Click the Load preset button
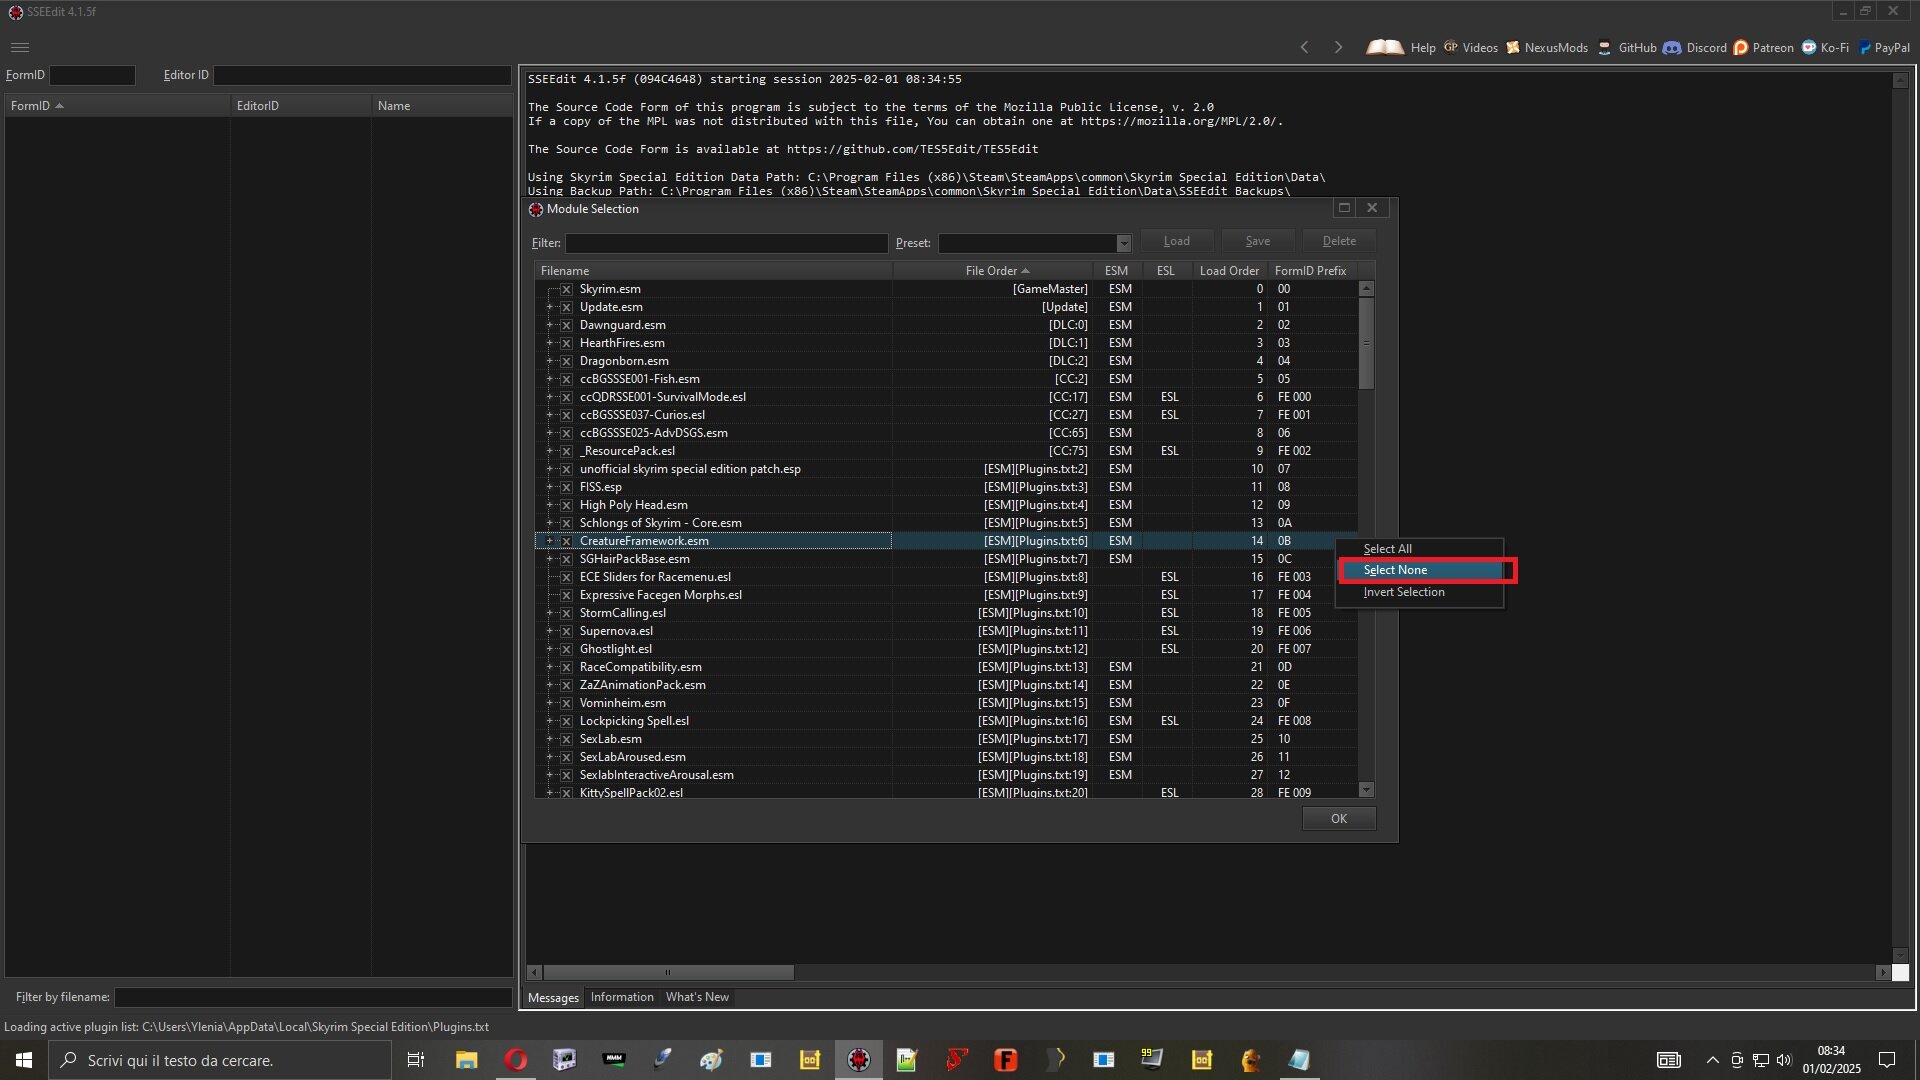The height and width of the screenshot is (1080, 1920). [x=1176, y=241]
